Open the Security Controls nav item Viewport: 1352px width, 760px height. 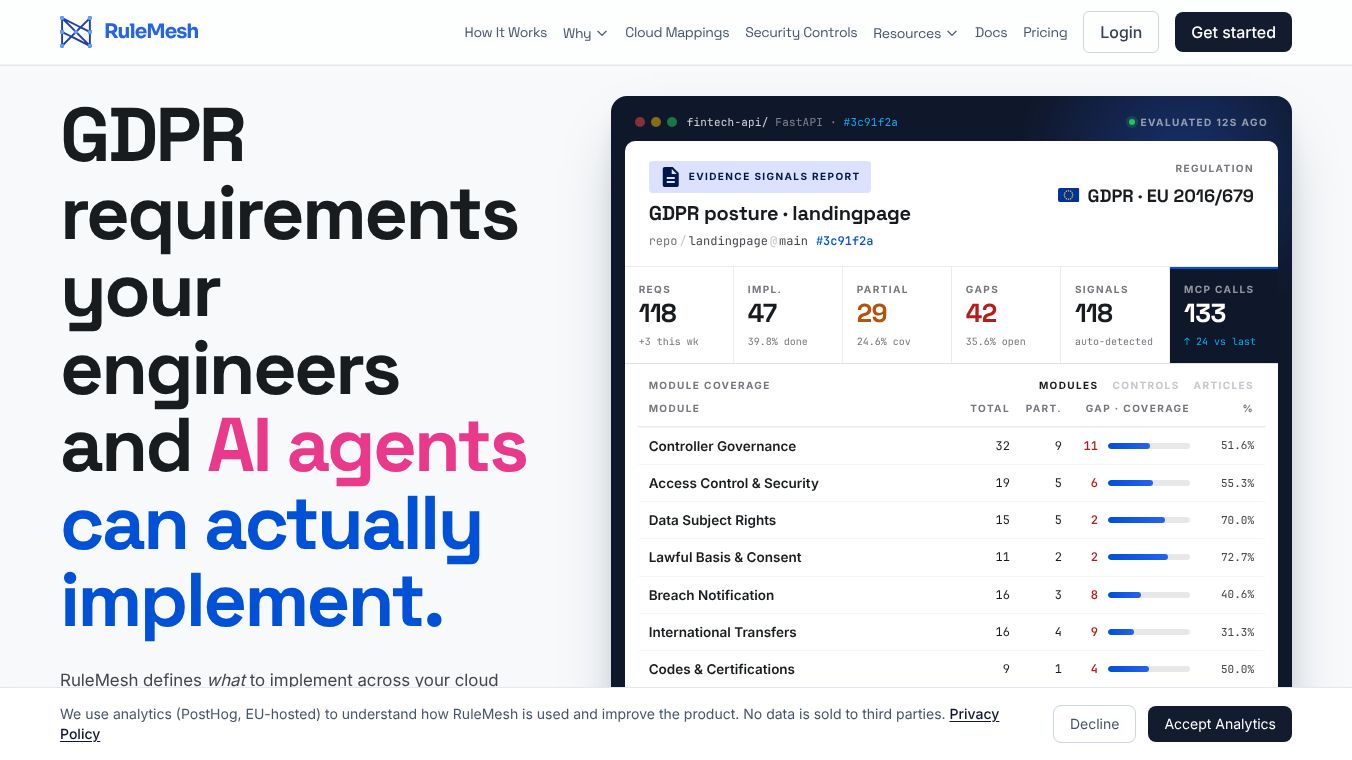801,32
